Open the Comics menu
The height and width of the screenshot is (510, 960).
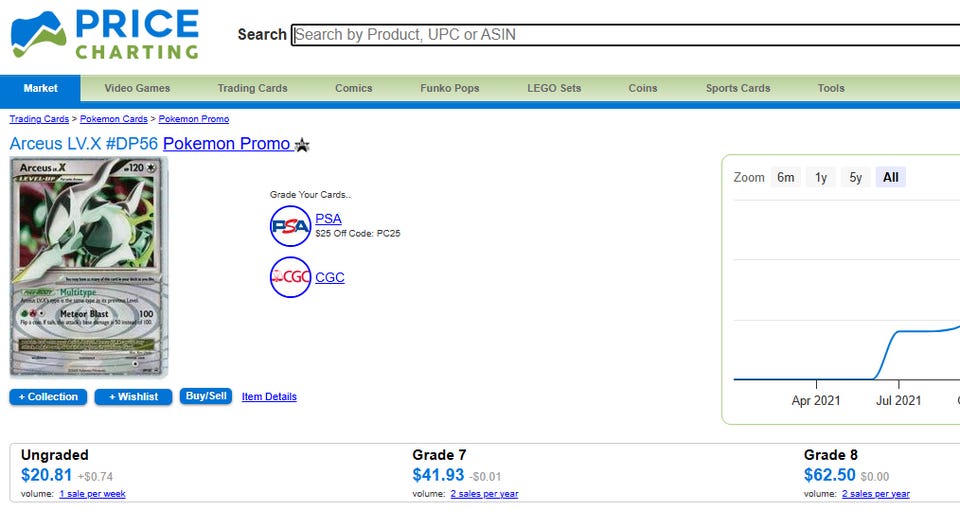353,88
